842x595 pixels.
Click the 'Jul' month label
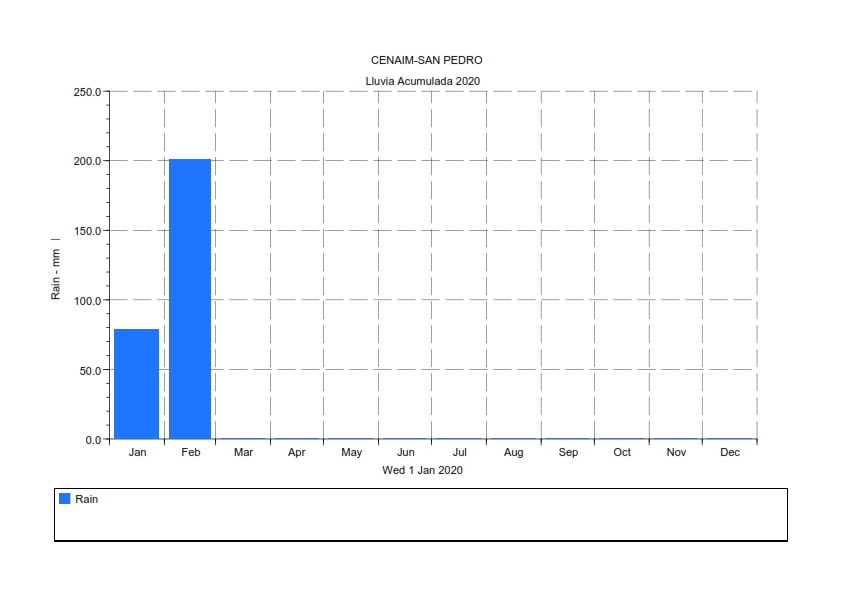(x=460, y=452)
